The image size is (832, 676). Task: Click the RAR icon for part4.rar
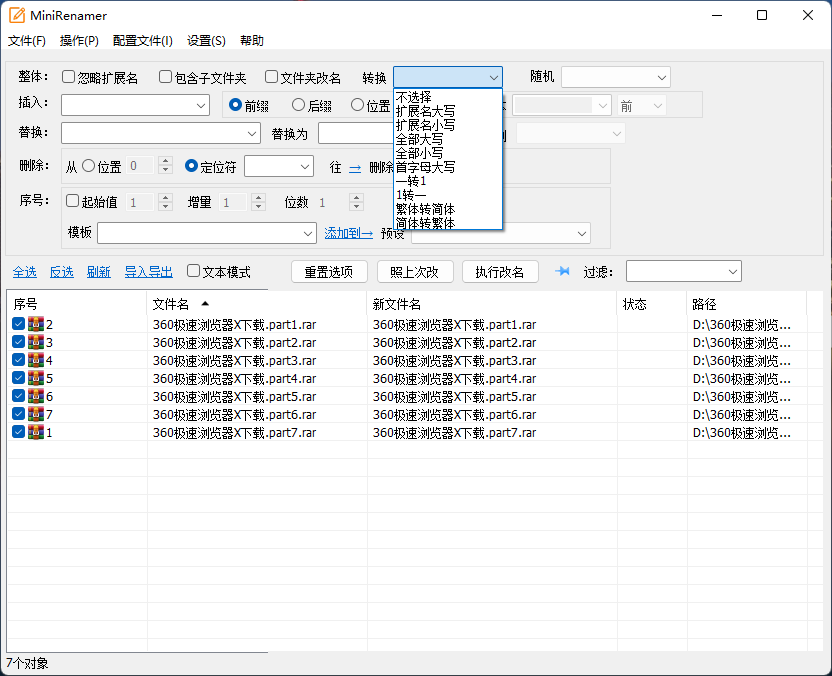click(36, 378)
